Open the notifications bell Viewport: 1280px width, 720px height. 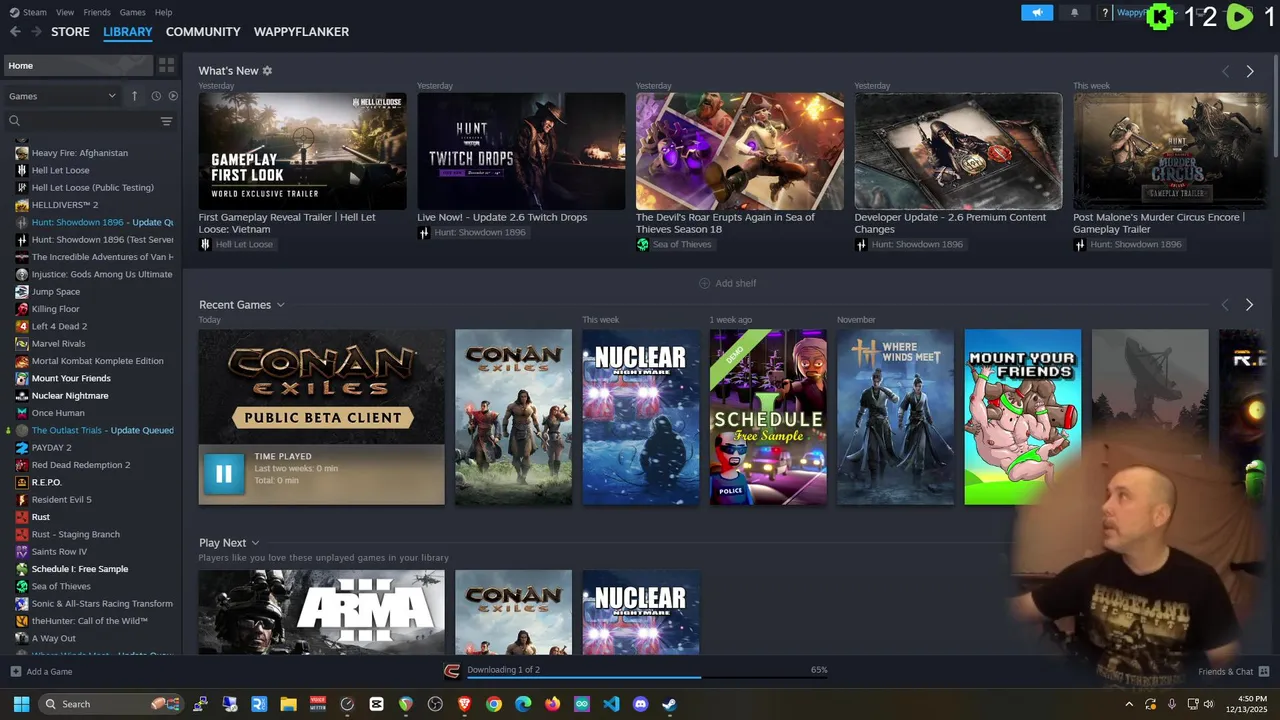coord(1075,13)
